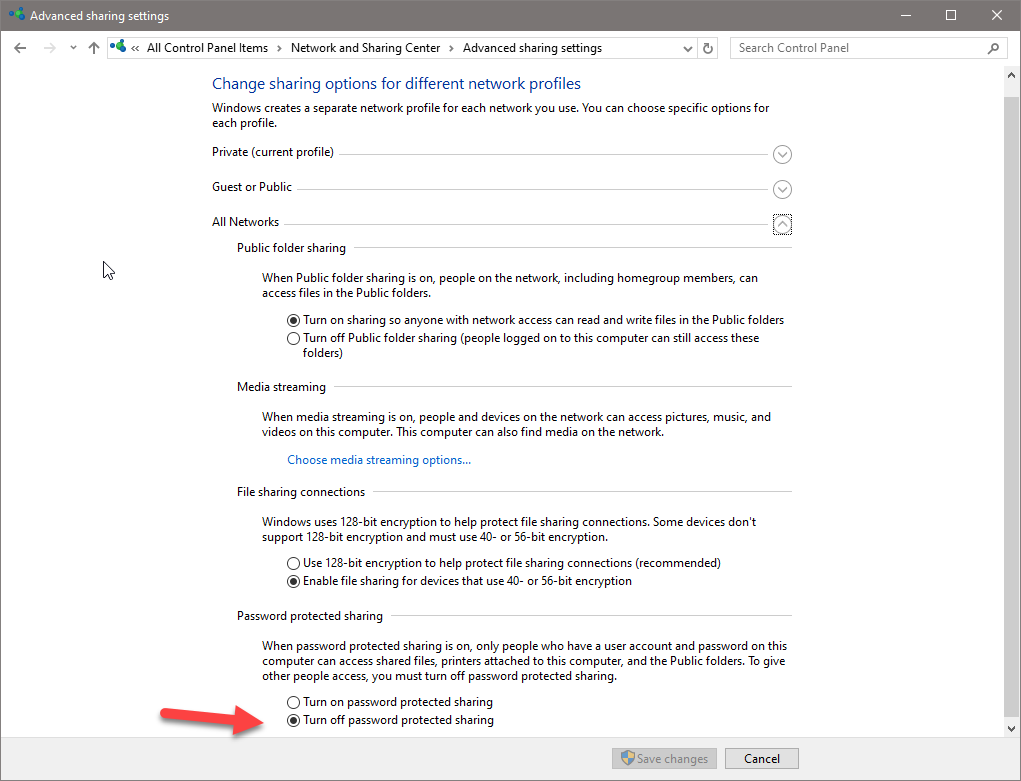Click the Up one level arrow

click(x=93, y=48)
